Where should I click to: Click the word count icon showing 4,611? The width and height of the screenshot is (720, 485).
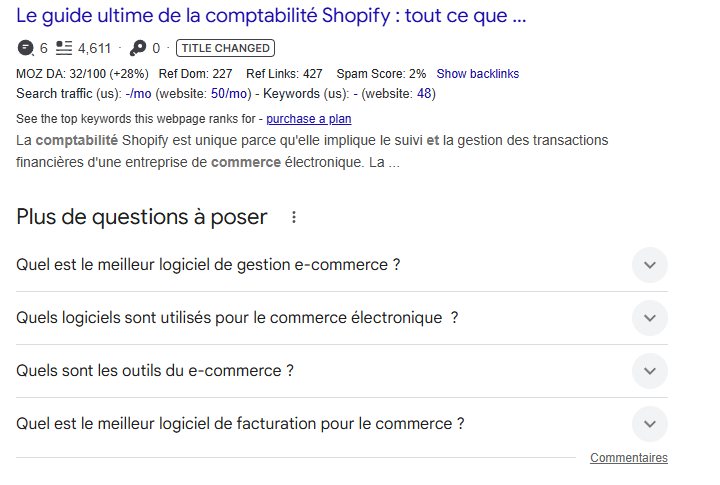coord(64,48)
